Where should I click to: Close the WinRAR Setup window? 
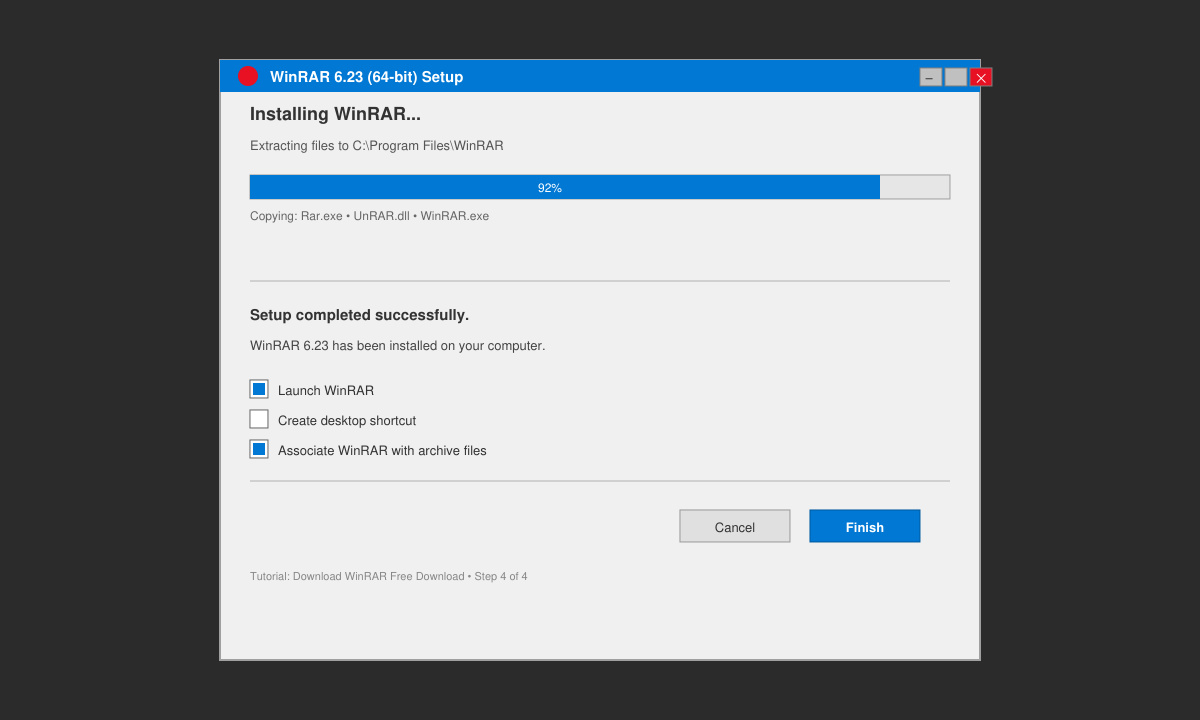(981, 77)
